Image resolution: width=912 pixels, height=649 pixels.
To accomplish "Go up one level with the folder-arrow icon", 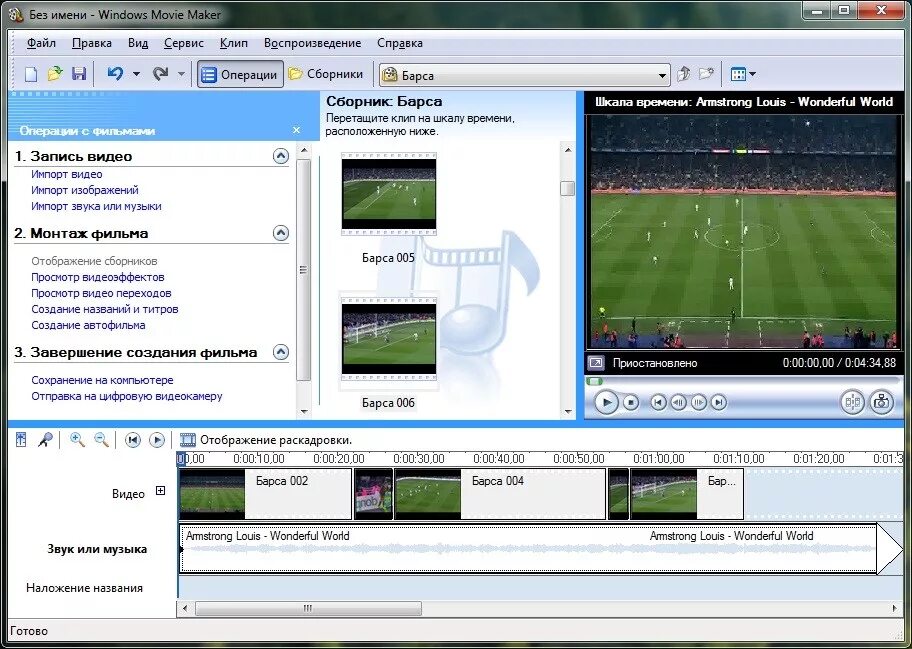I will (x=684, y=74).
